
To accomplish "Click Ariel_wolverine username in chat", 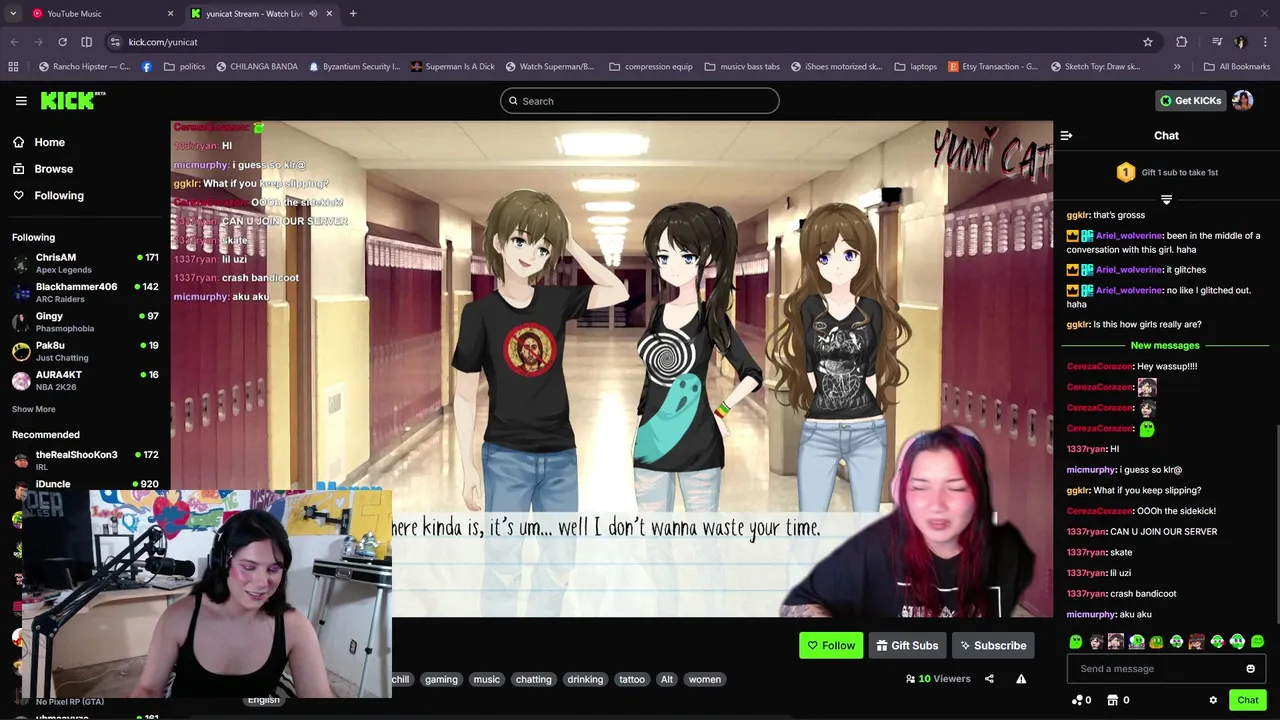I will tap(1129, 236).
